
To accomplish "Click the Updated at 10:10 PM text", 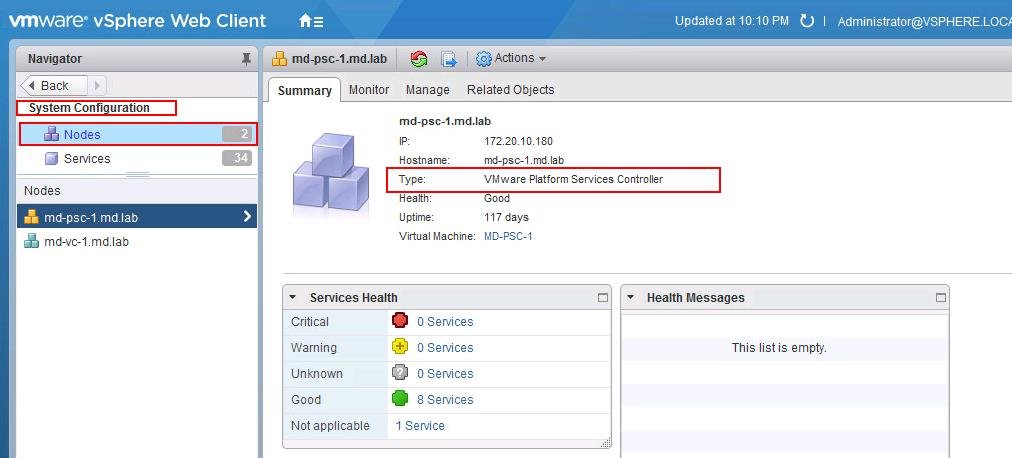I will [x=732, y=21].
